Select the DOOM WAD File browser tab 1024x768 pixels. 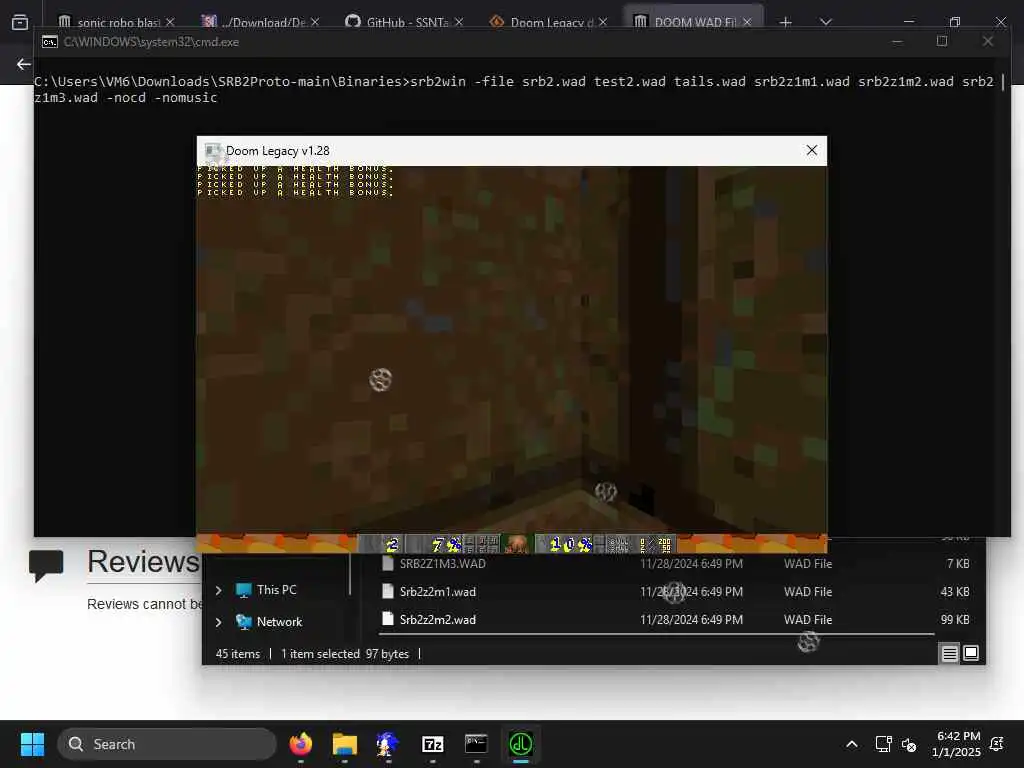(x=695, y=22)
